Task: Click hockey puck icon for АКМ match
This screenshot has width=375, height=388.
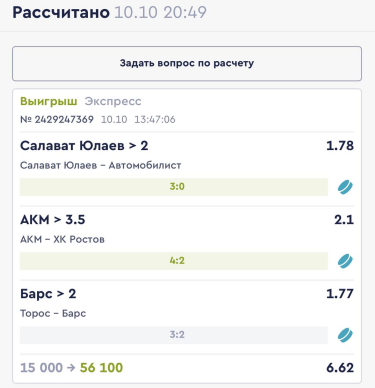Action: pyautogui.click(x=345, y=261)
